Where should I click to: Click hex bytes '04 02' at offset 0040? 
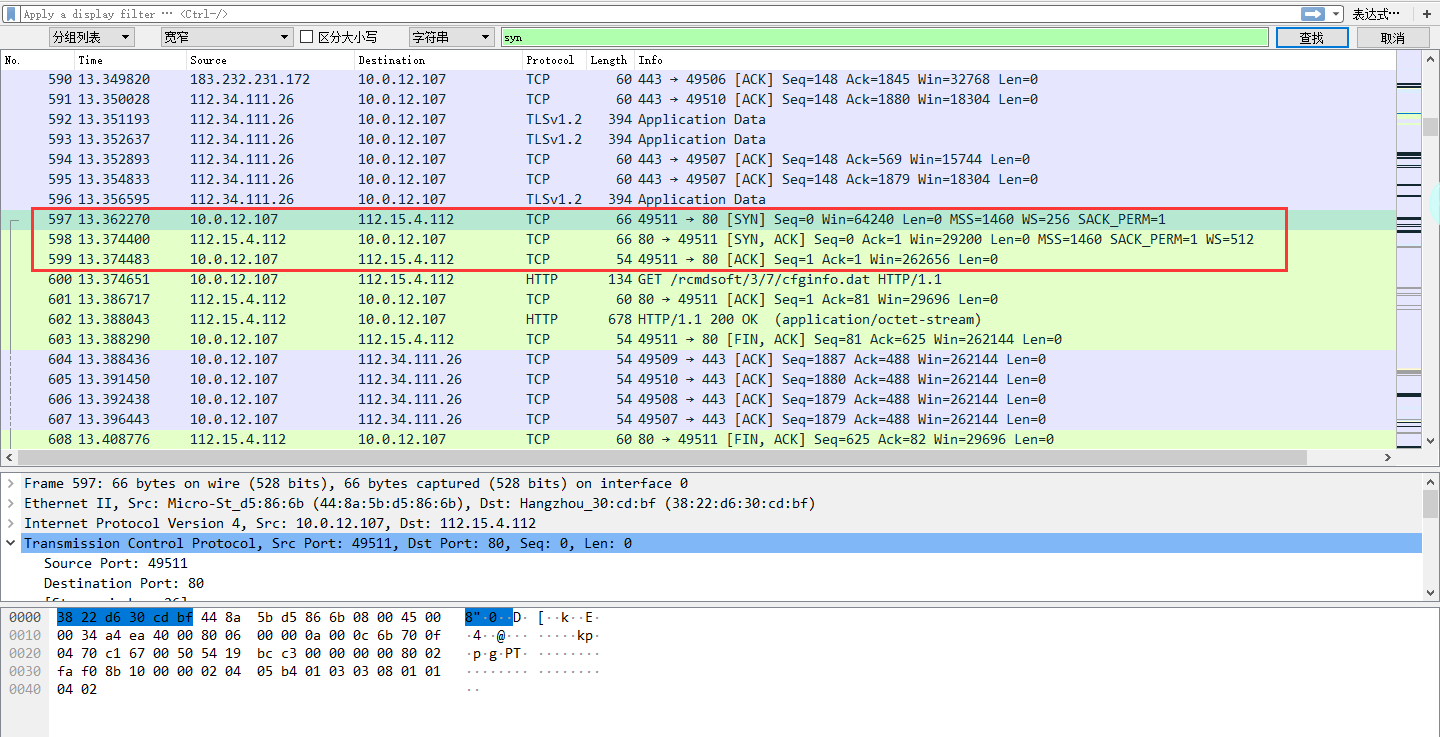point(77,689)
